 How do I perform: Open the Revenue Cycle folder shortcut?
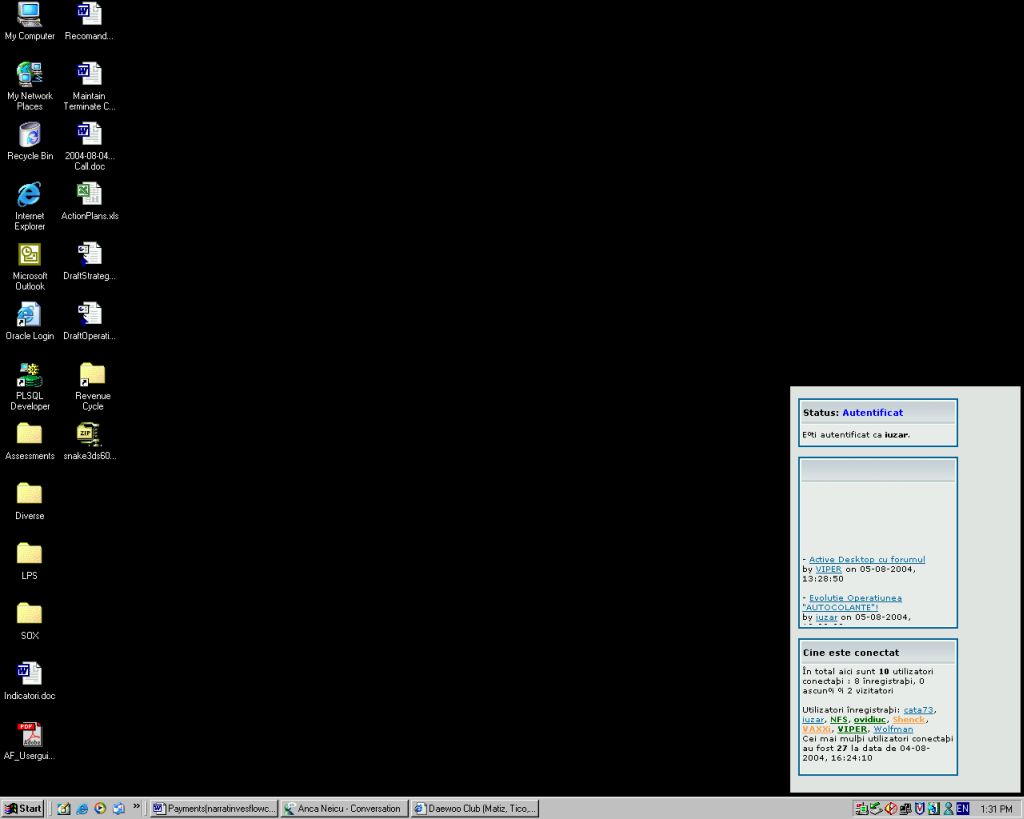tap(92, 375)
